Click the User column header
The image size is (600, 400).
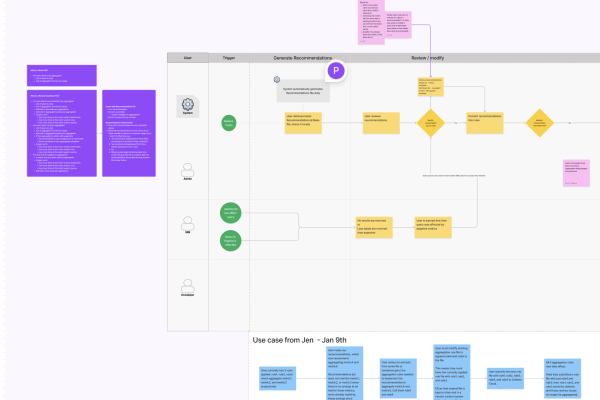click(x=187, y=58)
